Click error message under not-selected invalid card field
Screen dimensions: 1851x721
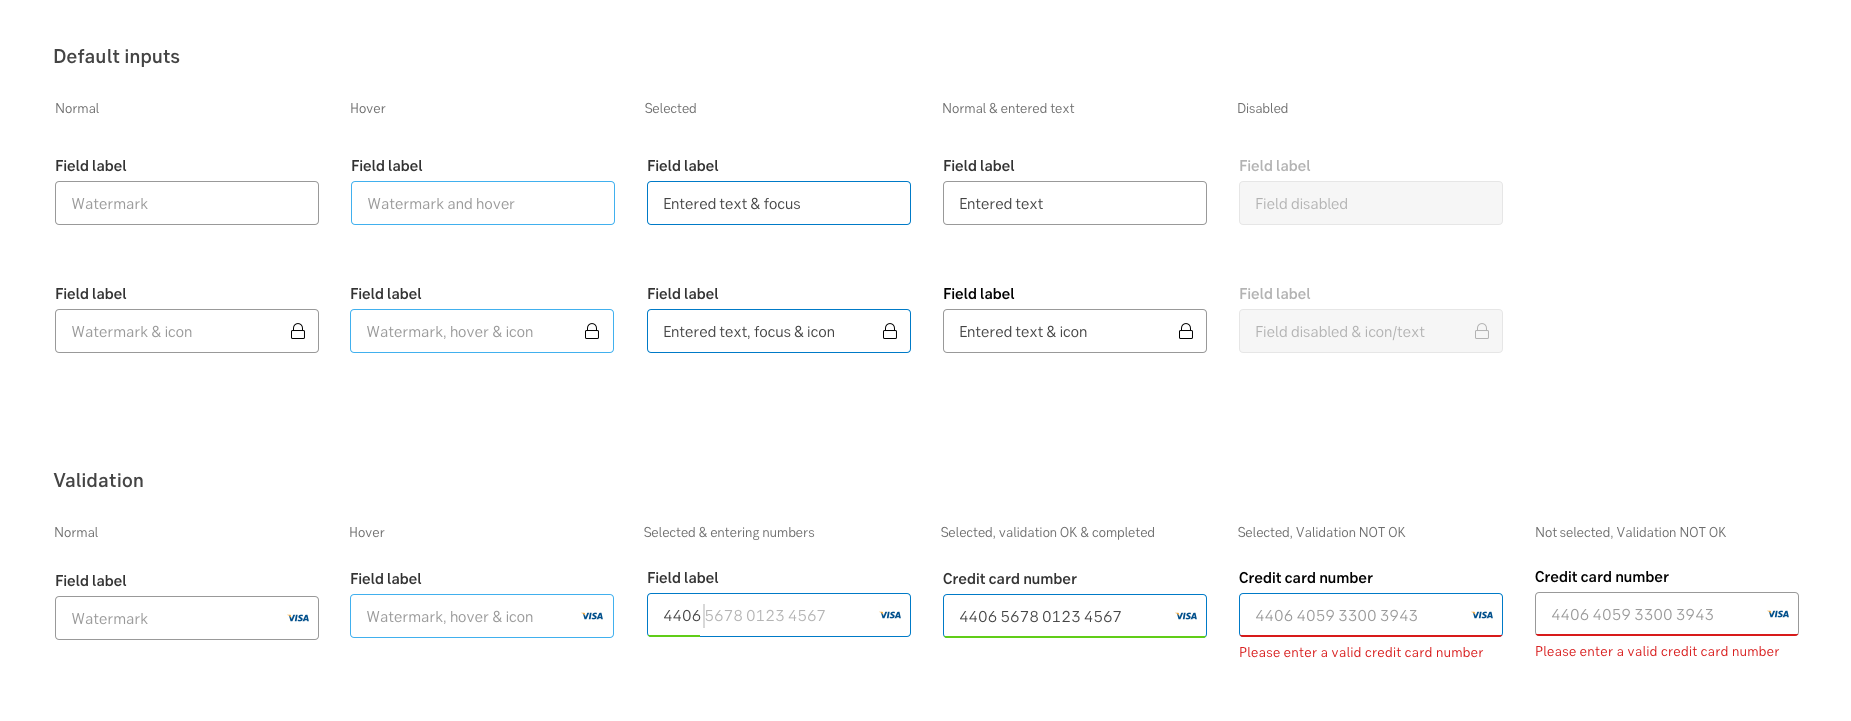(x=1657, y=651)
